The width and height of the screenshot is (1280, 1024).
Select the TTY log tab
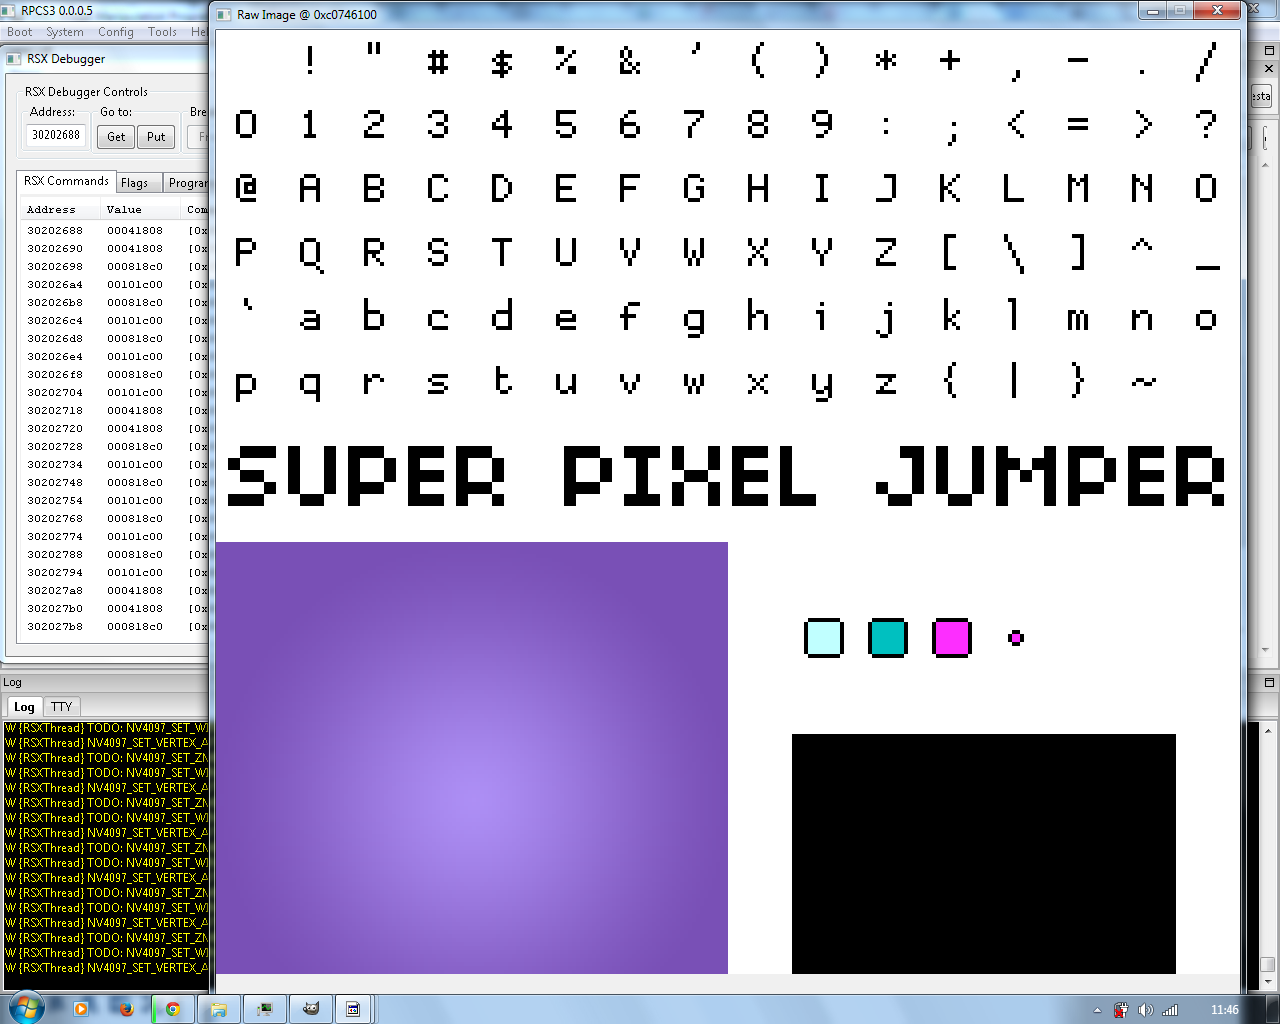click(x=62, y=707)
